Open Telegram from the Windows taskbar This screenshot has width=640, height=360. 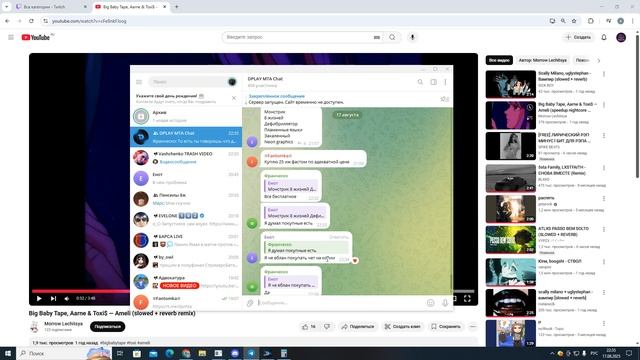251,353
